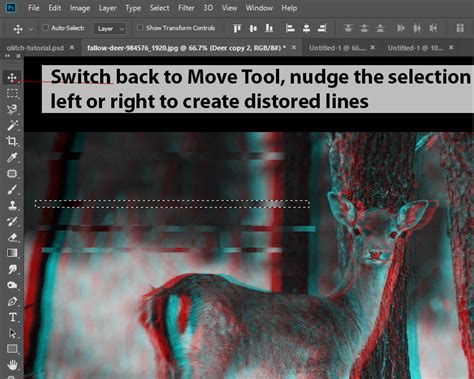Screen dimensions: 474x379
Task: Click Distribute left edges icon
Action: 401,28
